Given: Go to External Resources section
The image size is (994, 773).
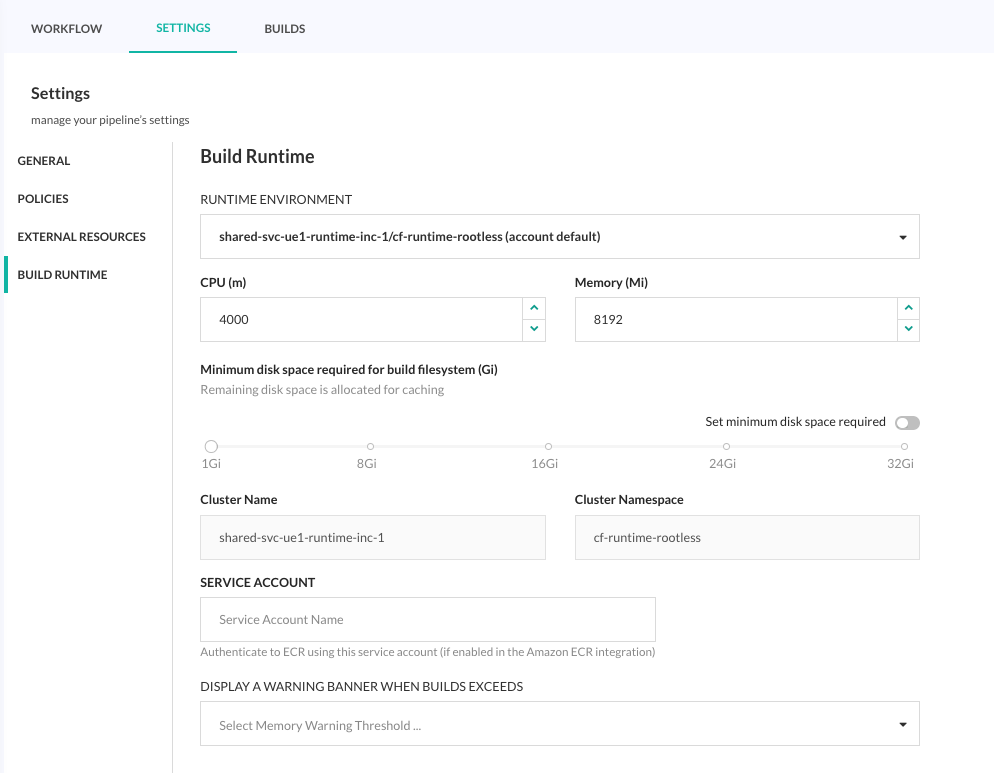Looking at the screenshot, I should pyautogui.click(x=82, y=237).
